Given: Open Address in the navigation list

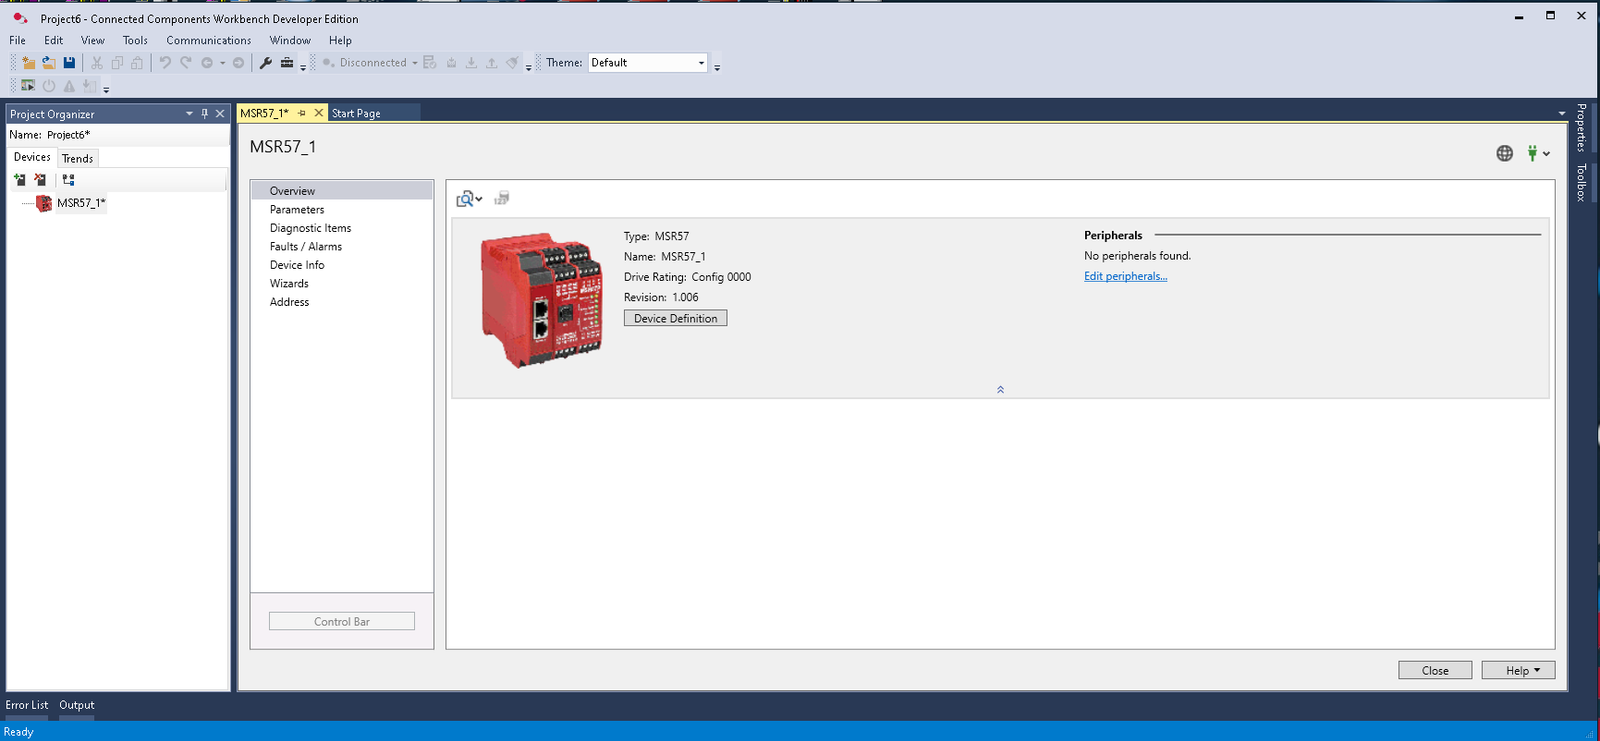Looking at the screenshot, I should [x=289, y=302].
